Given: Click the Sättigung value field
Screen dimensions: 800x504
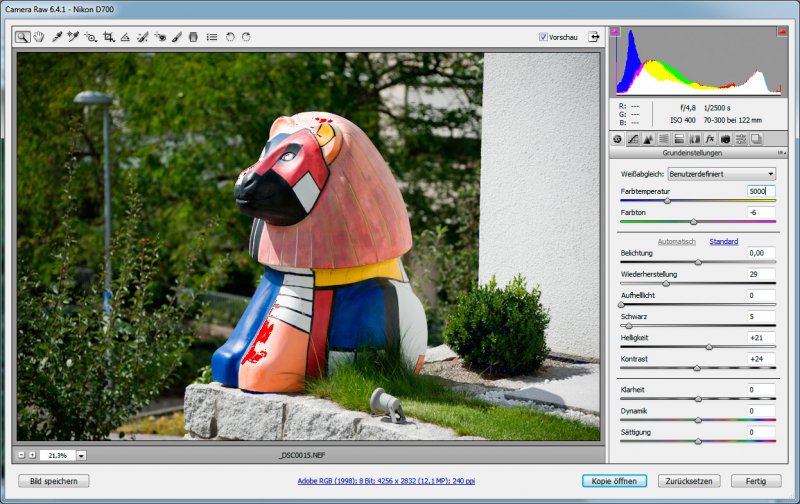Looking at the screenshot, I should (761, 433).
